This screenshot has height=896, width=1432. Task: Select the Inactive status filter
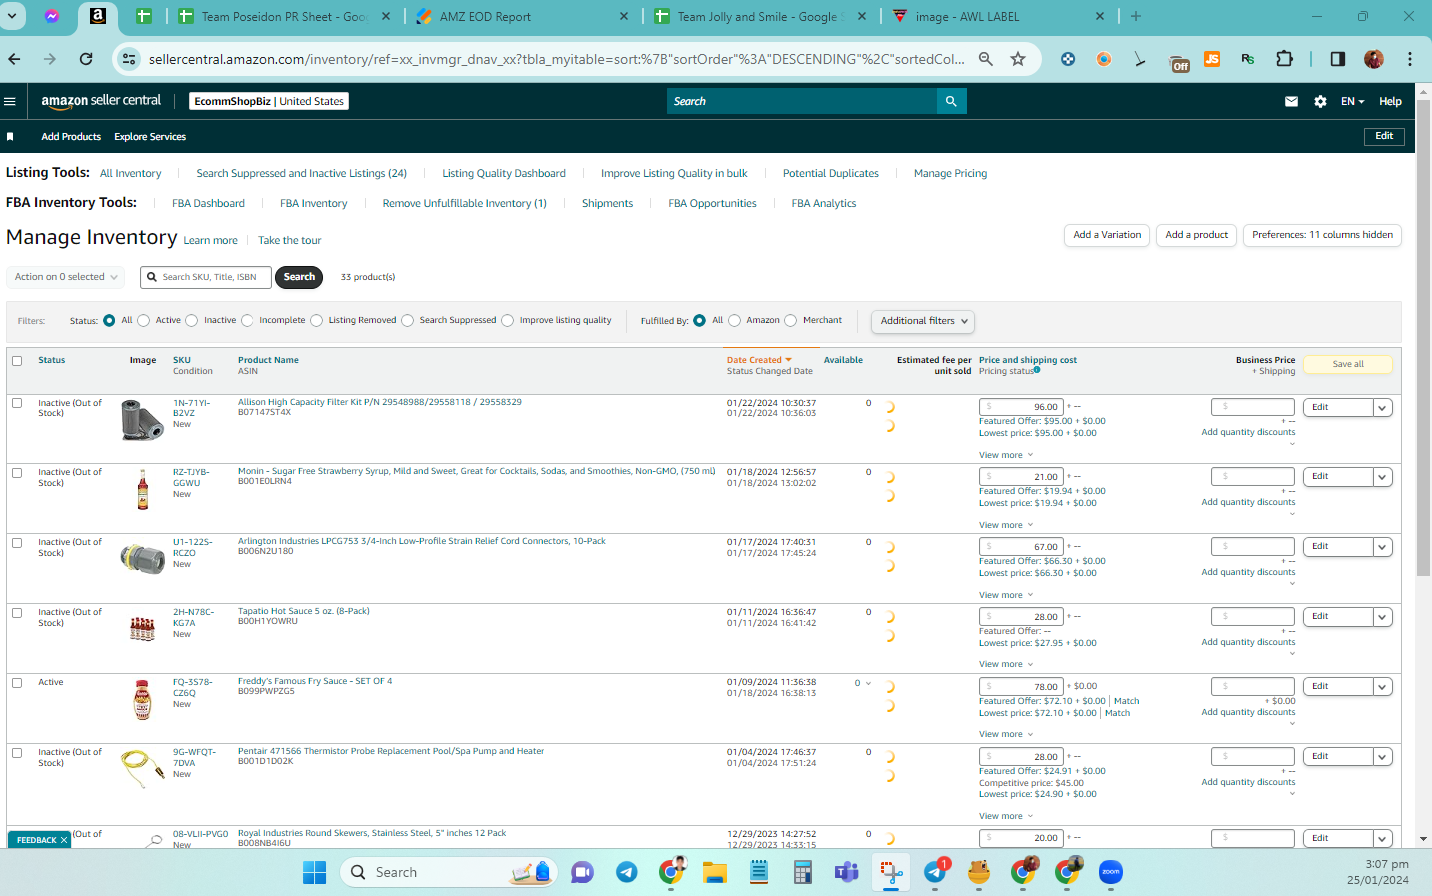[x=192, y=321]
